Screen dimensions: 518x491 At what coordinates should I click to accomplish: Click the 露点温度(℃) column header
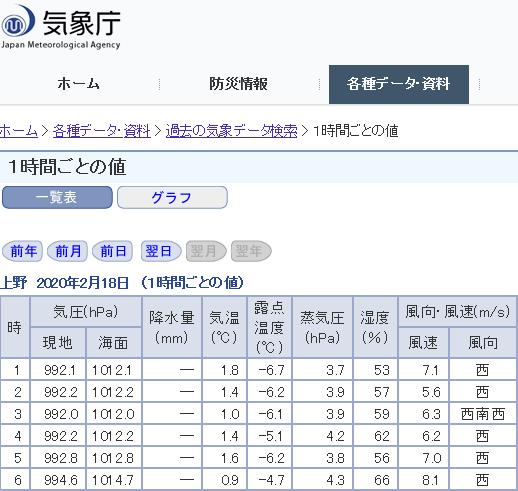tap(270, 327)
